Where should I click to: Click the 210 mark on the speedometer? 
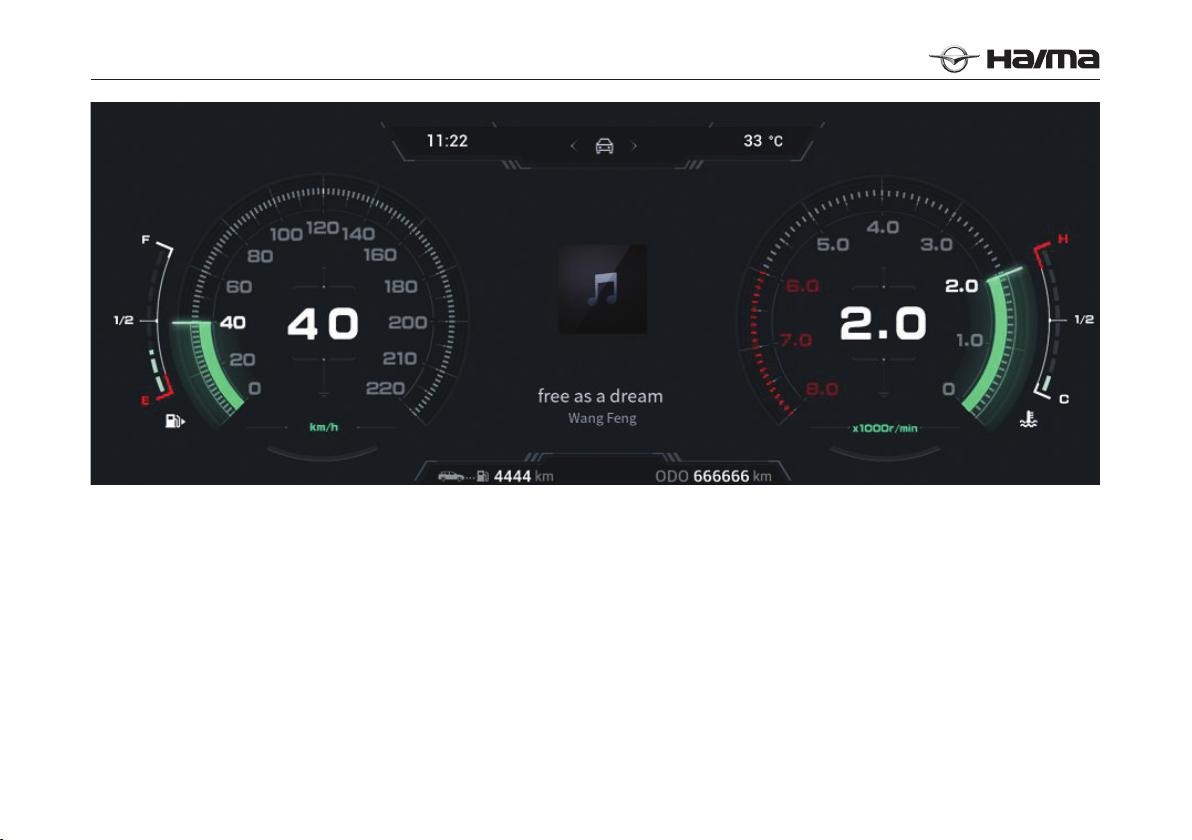click(400, 358)
